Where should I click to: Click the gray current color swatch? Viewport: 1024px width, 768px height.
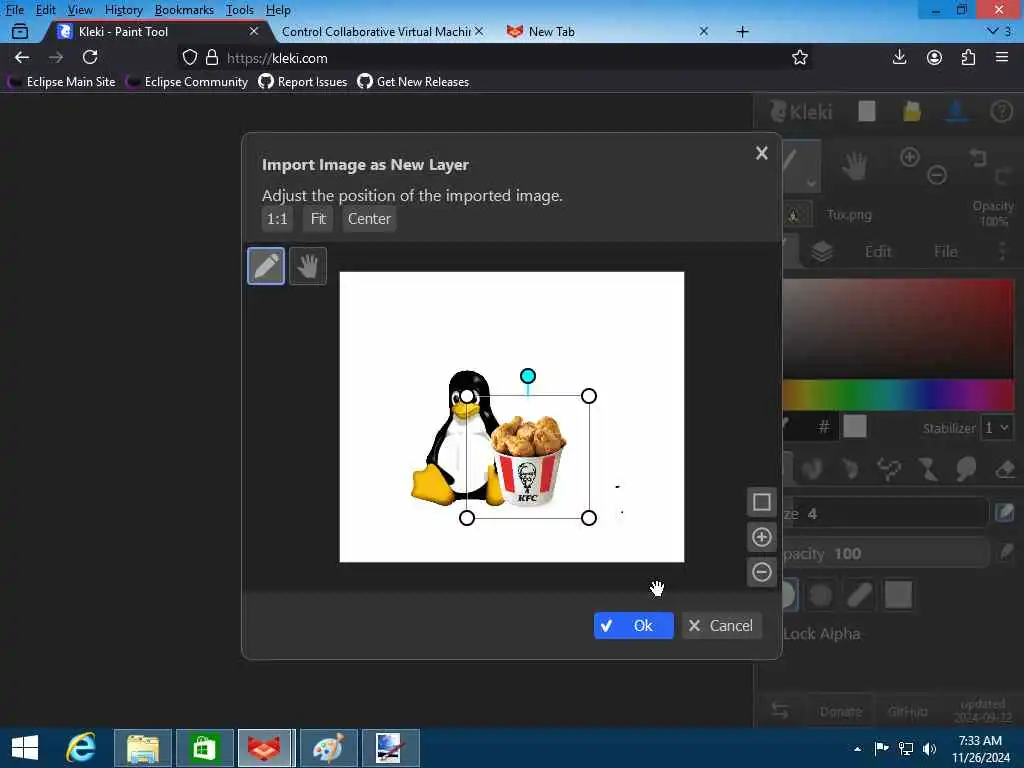(x=855, y=426)
